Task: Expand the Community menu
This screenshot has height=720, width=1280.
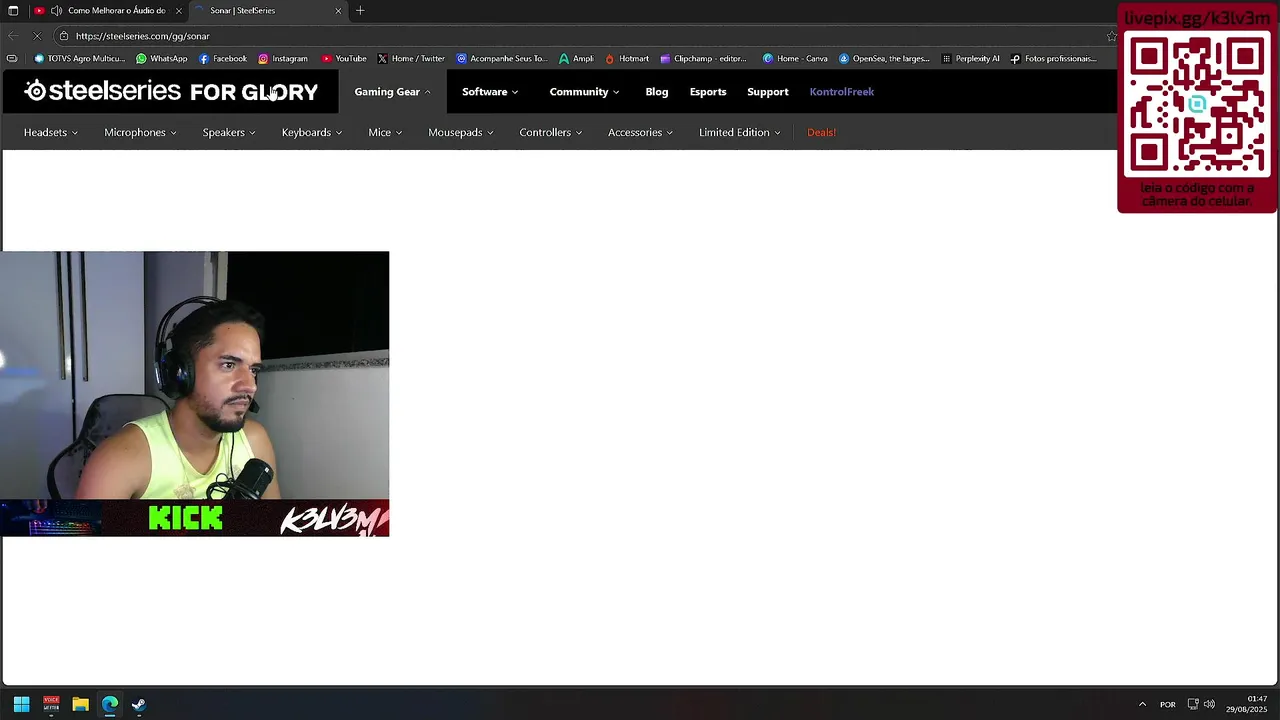Action: pyautogui.click(x=584, y=92)
